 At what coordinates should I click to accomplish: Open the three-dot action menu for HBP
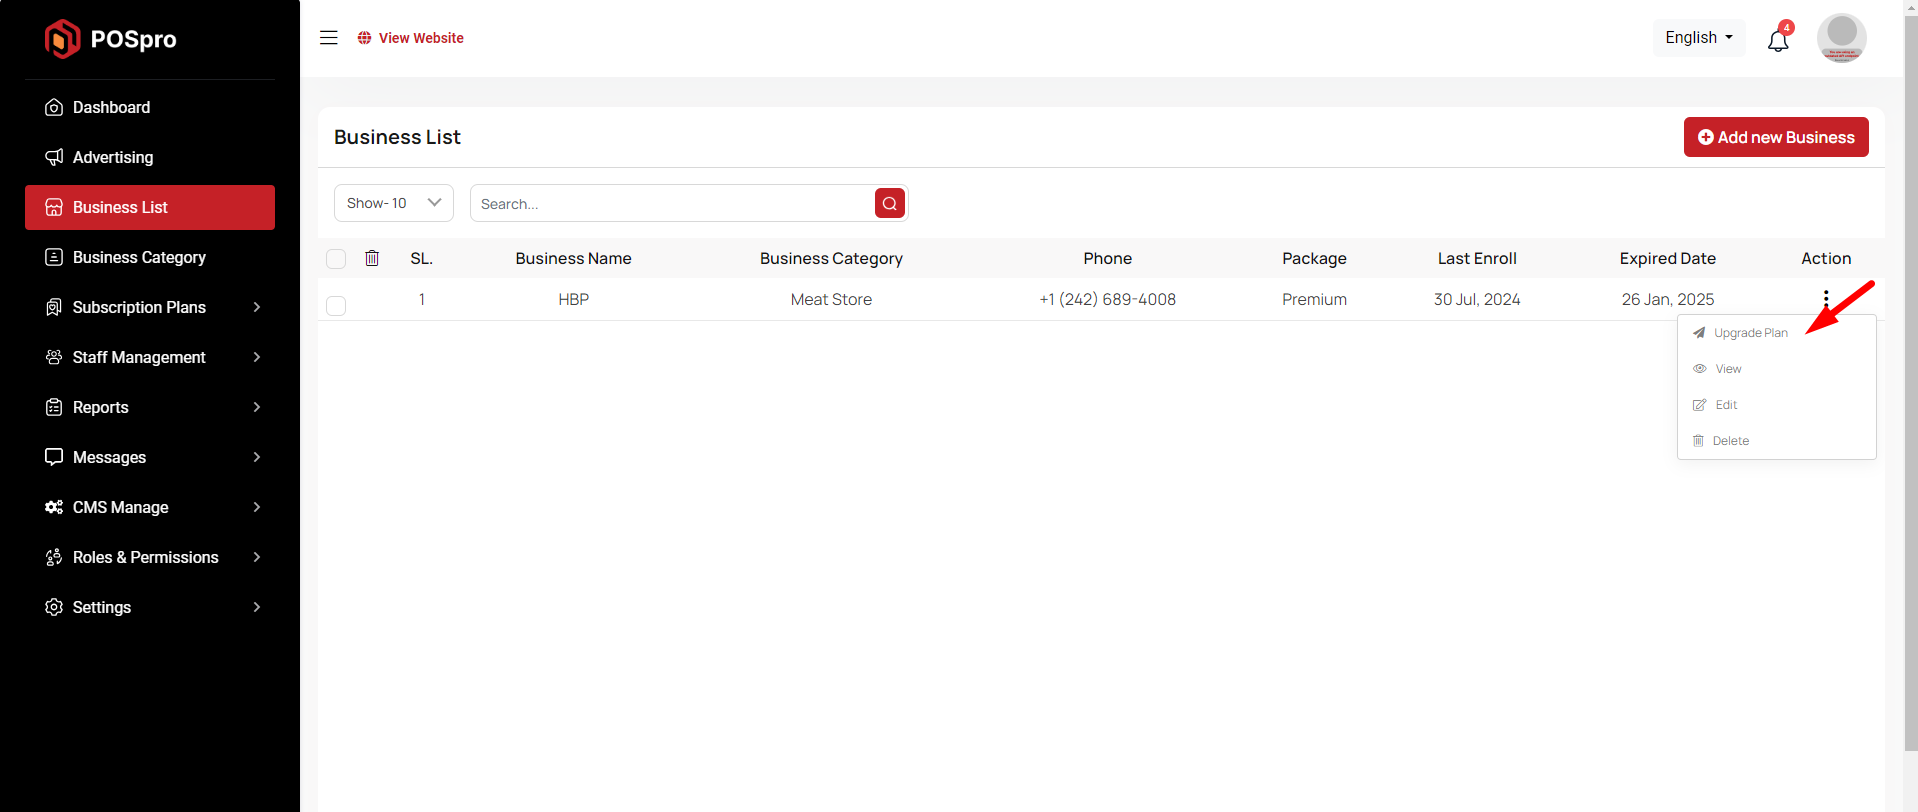click(1825, 298)
